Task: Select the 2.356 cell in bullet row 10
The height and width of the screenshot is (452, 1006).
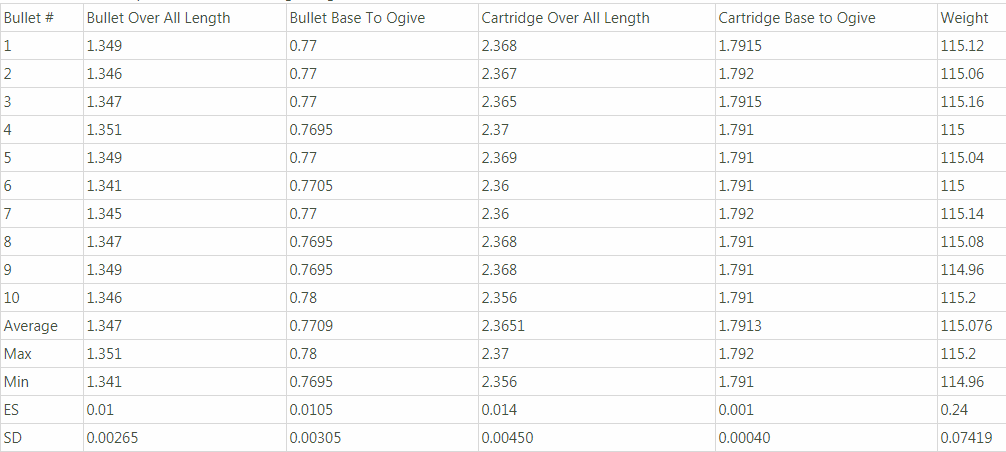Action: click(x=597, y=298)
